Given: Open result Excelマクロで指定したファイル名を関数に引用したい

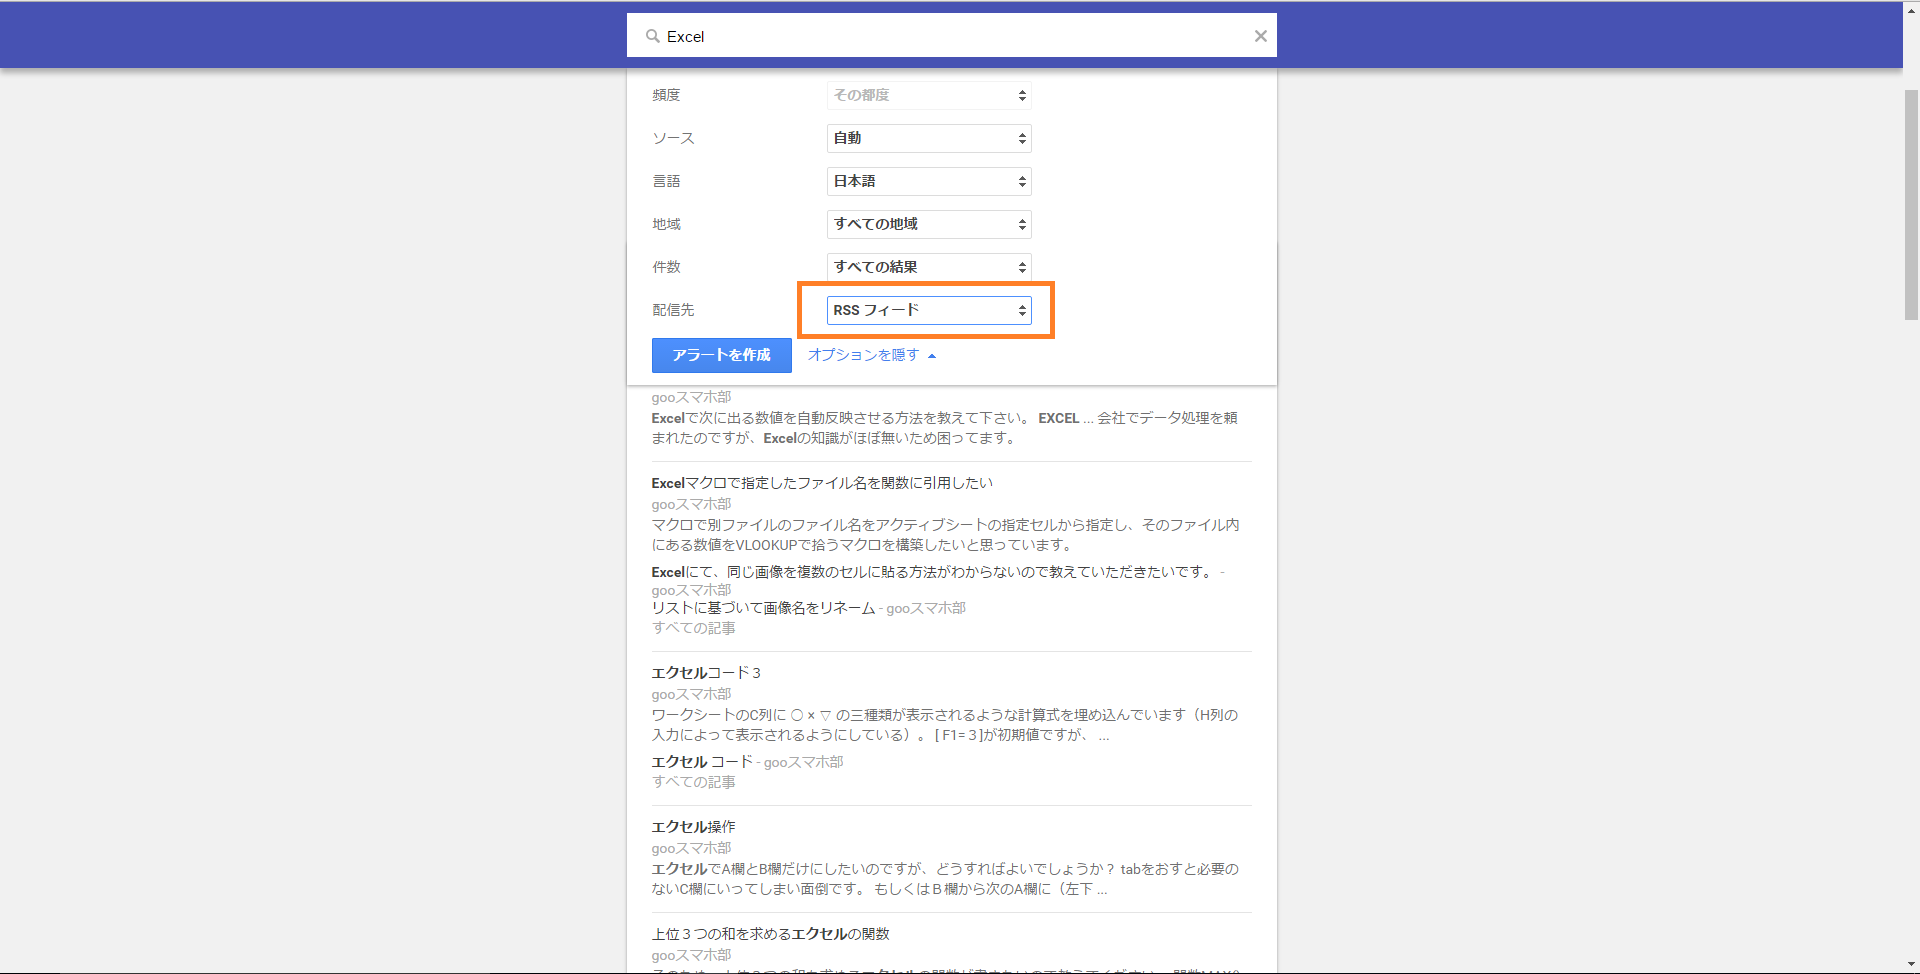Looking at the screenshot, I should click(x=822, y=483).
